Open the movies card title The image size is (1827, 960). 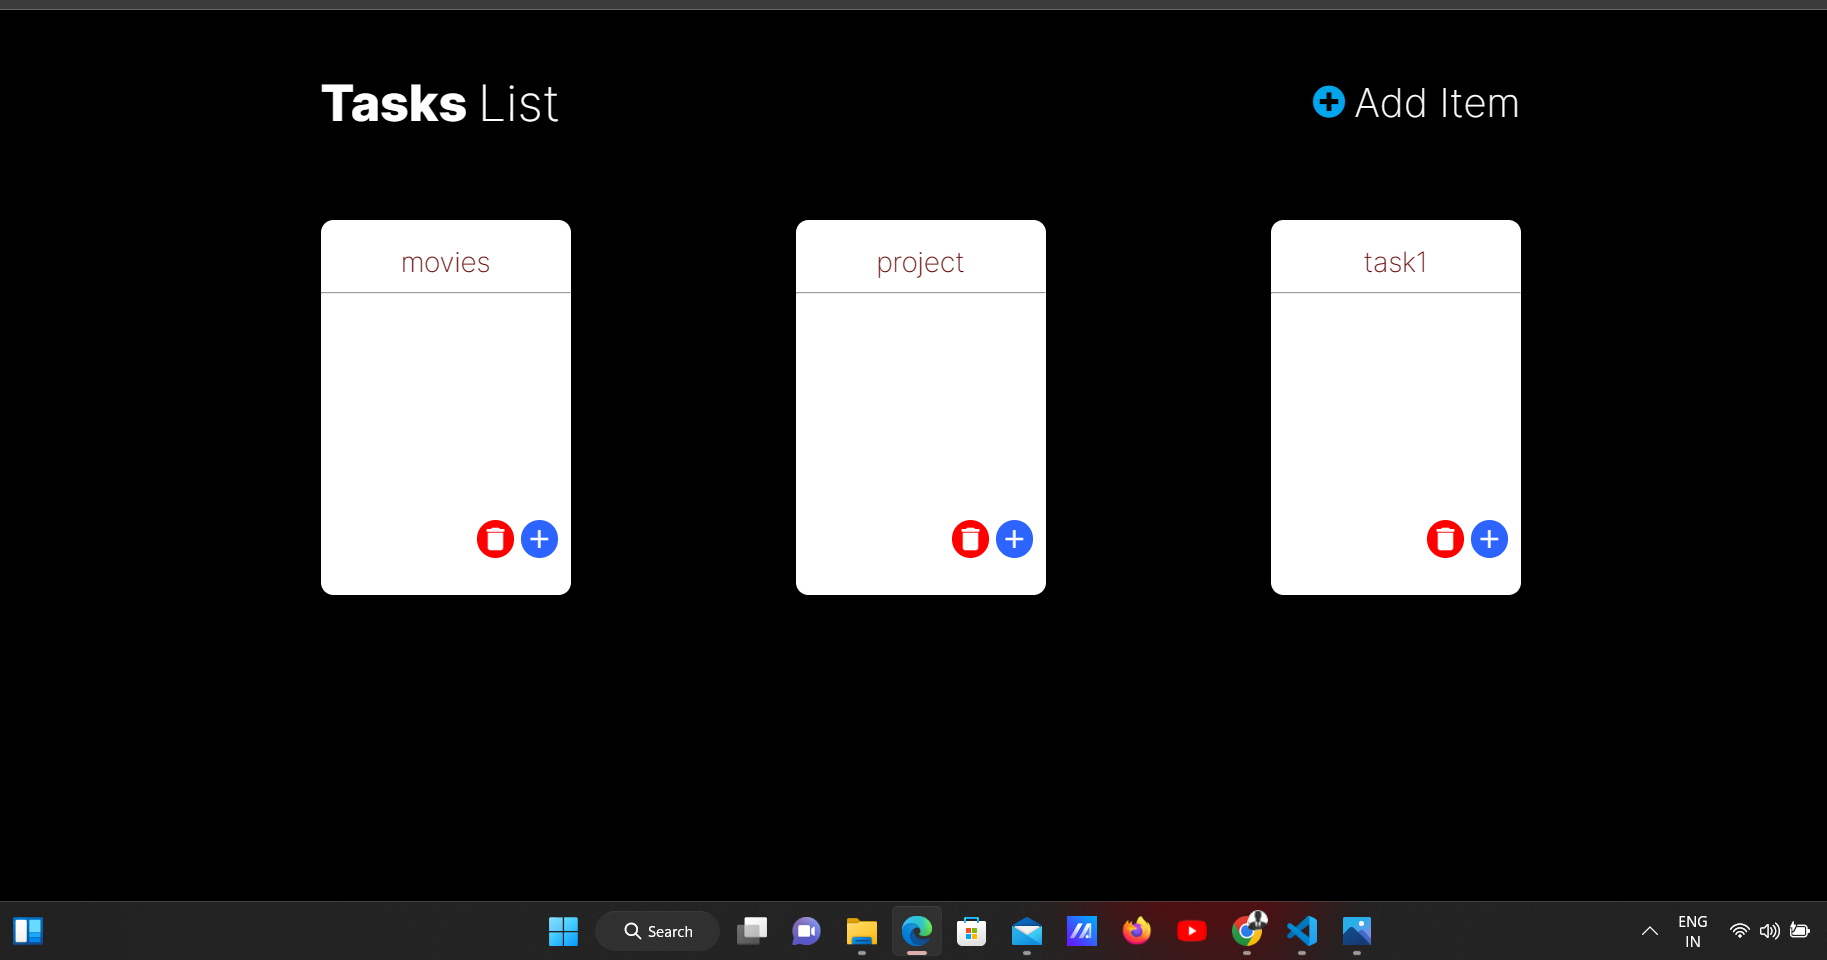click(x=446, y=262)
